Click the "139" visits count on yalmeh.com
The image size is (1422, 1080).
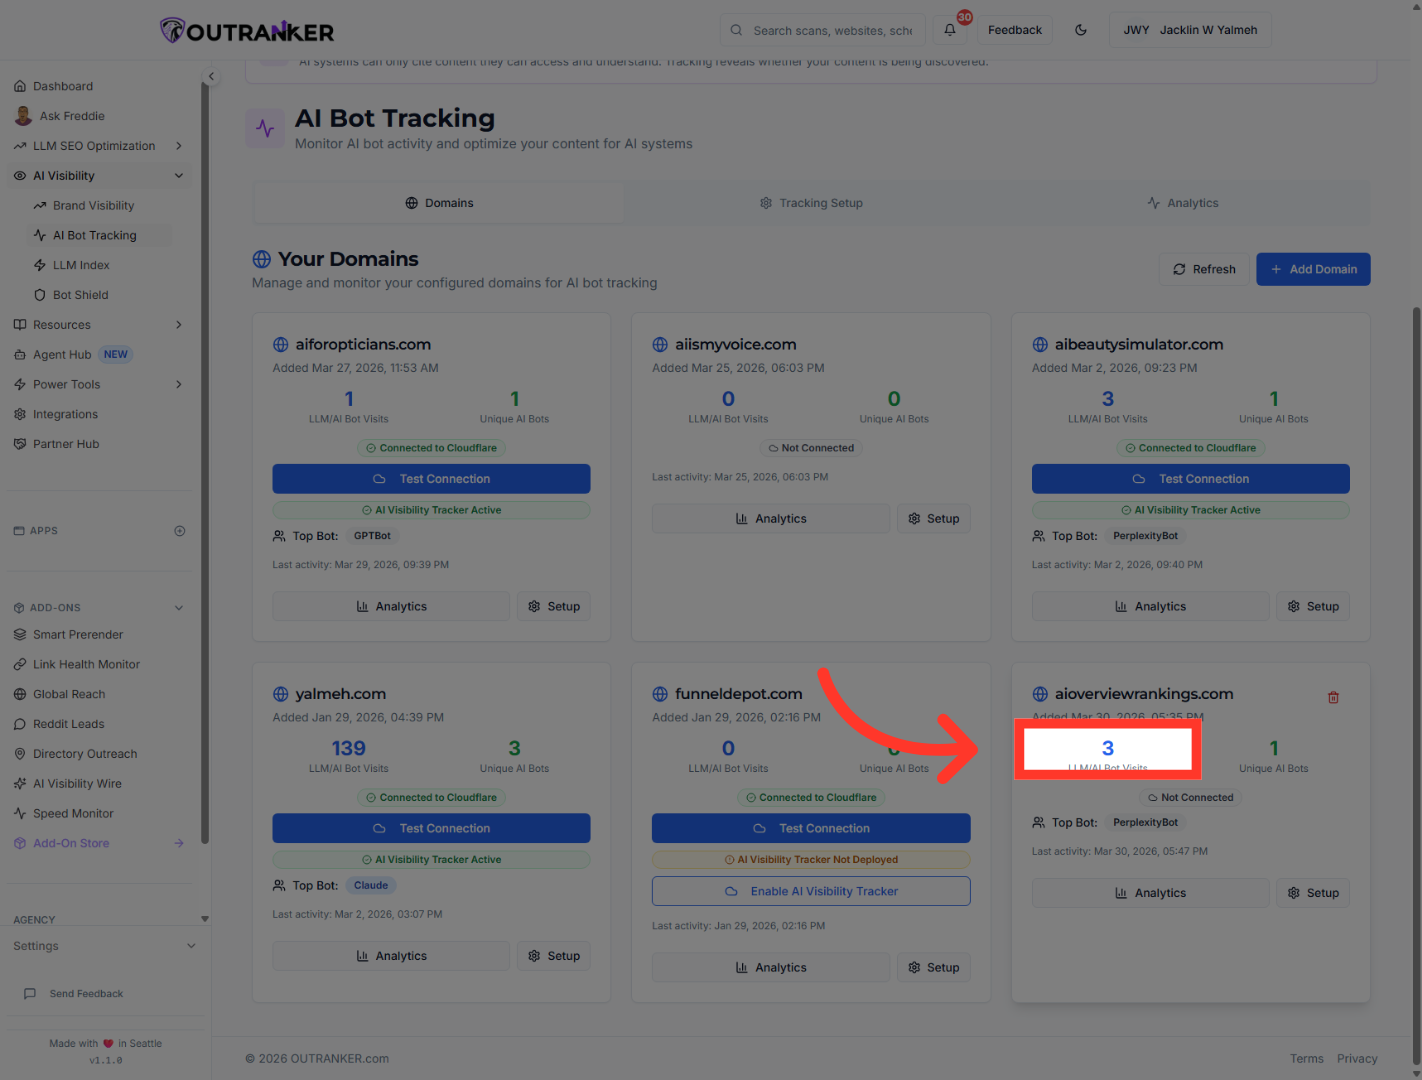click(x=349, y=749)
